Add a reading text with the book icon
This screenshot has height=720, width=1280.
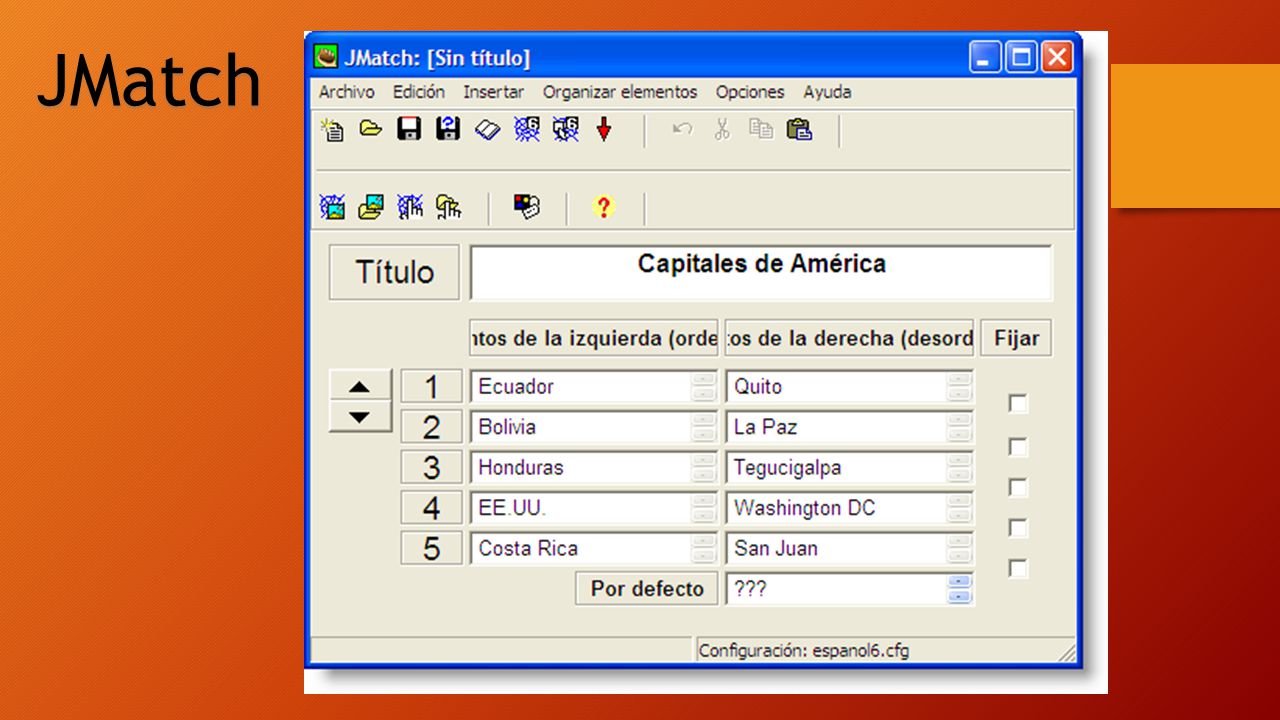pyautogui.click(x=487, y=129)
